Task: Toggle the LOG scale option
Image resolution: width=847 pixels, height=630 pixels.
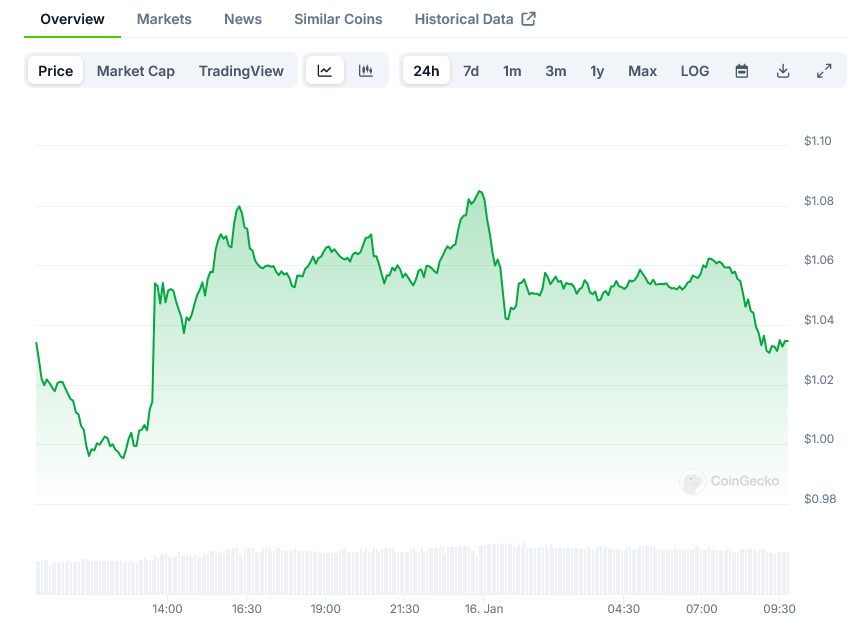Action: [x=694, y=71]
